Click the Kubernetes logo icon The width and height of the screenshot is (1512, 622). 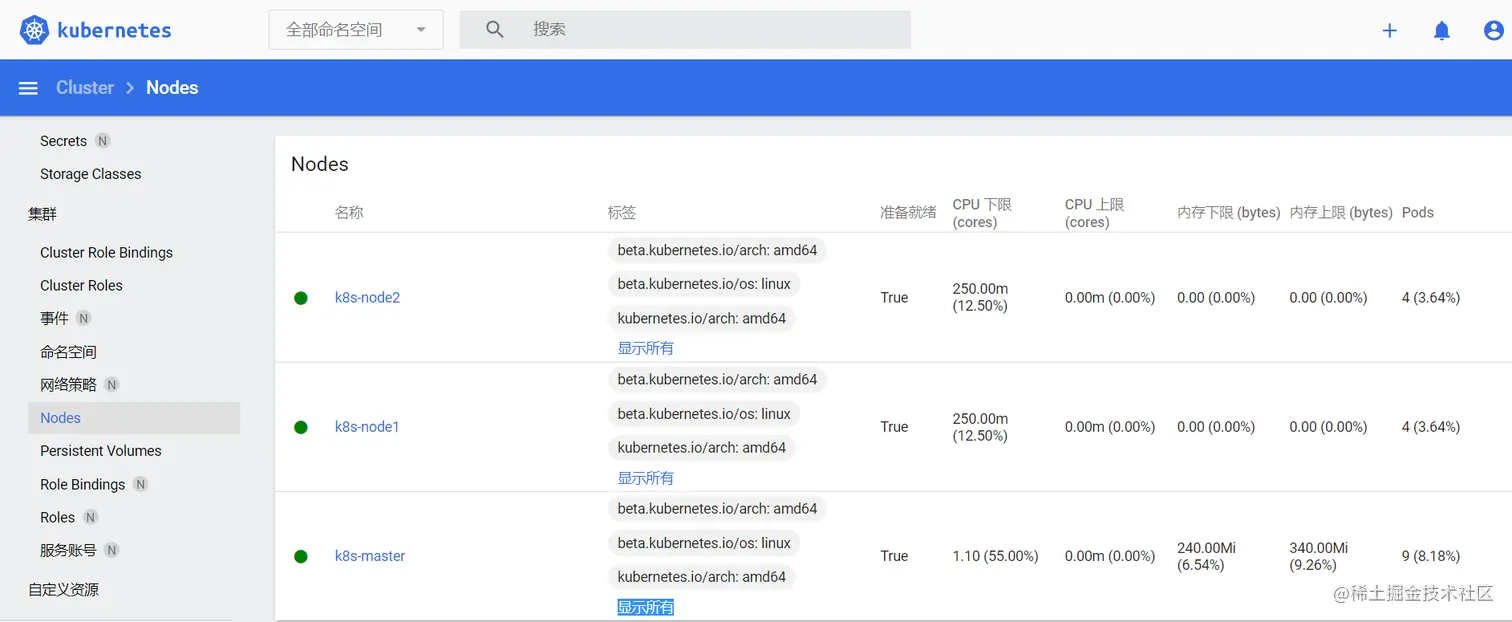click(34, 30)
